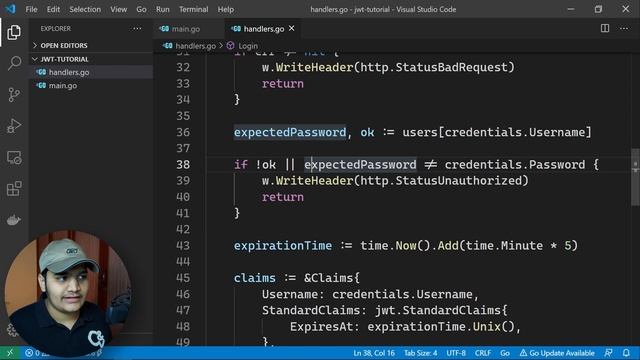Open notifications bell in status bar
The width and height of the screenshot is (640, 360).
tap(626, 353)
